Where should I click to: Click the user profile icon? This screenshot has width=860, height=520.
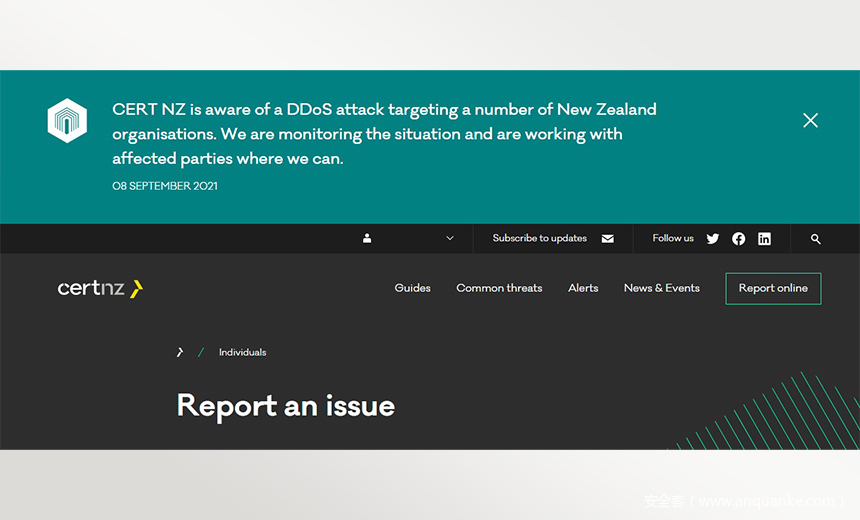pyautogui.click(x=367, y=239)
